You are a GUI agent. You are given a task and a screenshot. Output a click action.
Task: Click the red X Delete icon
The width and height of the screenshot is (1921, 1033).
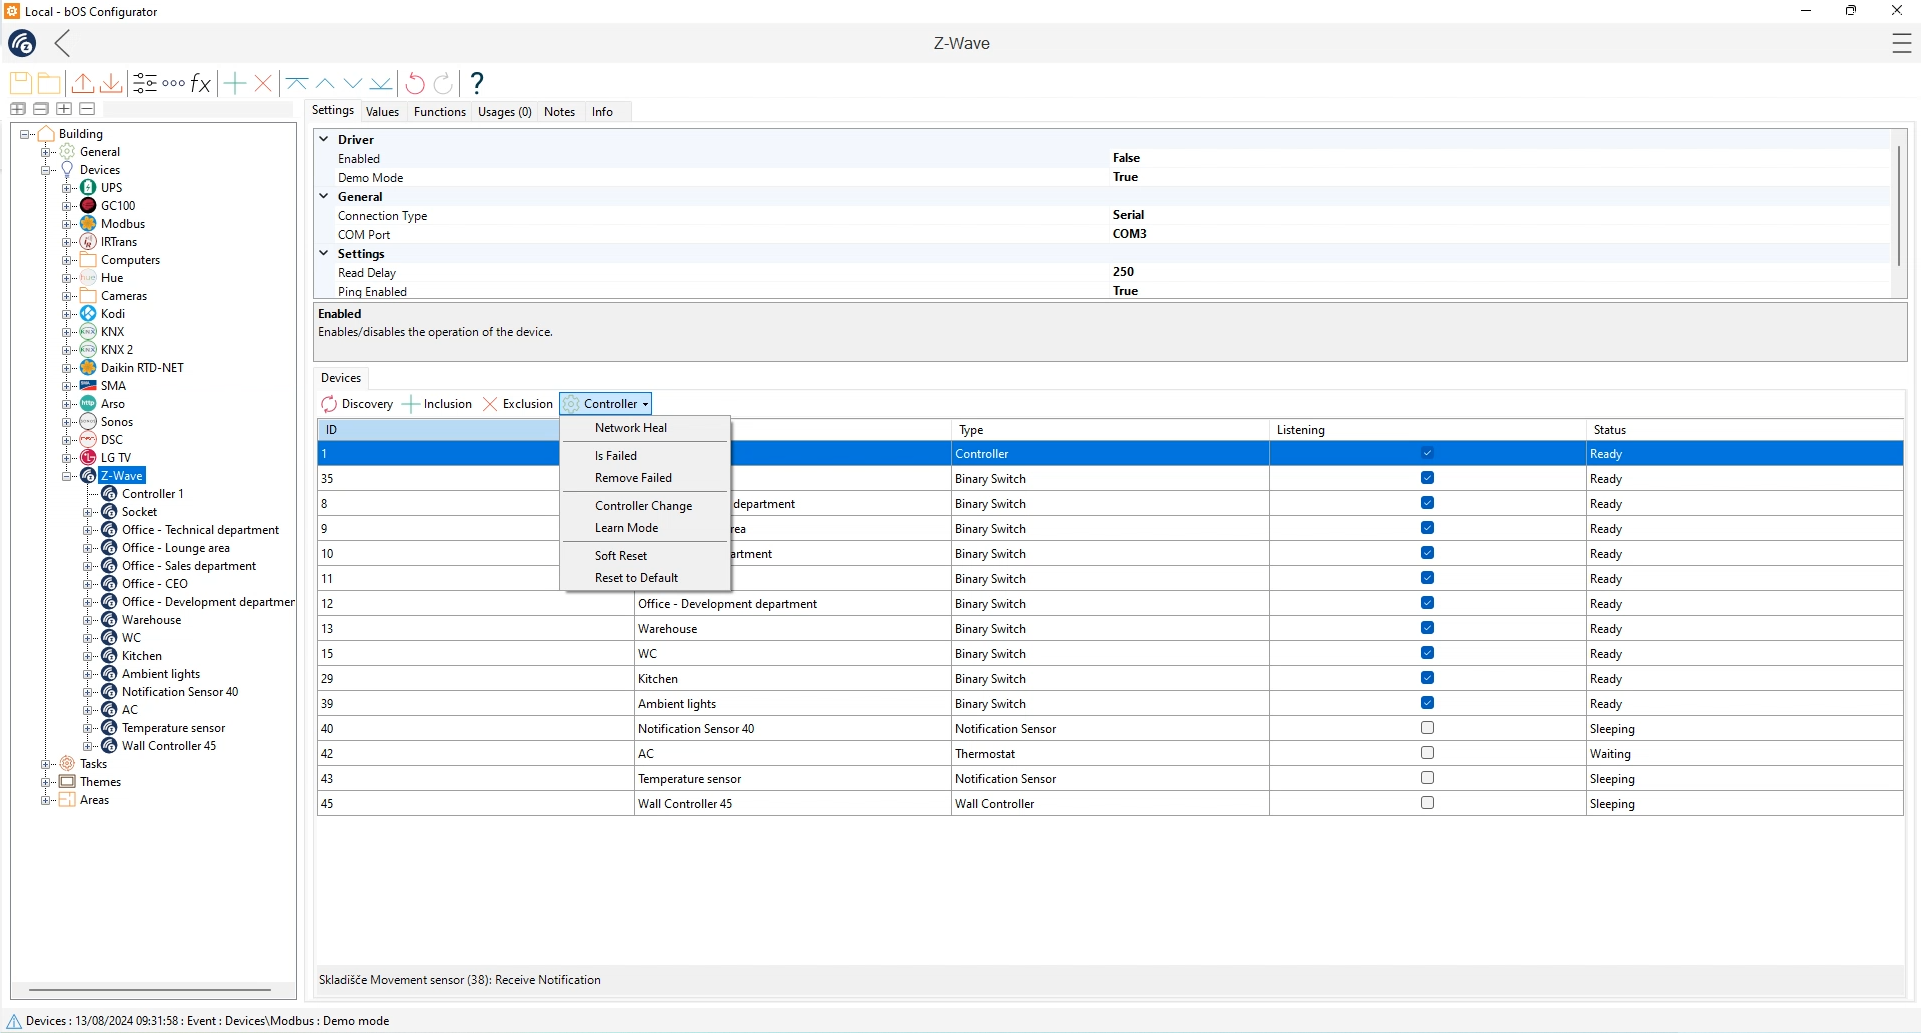coord(263,83)
